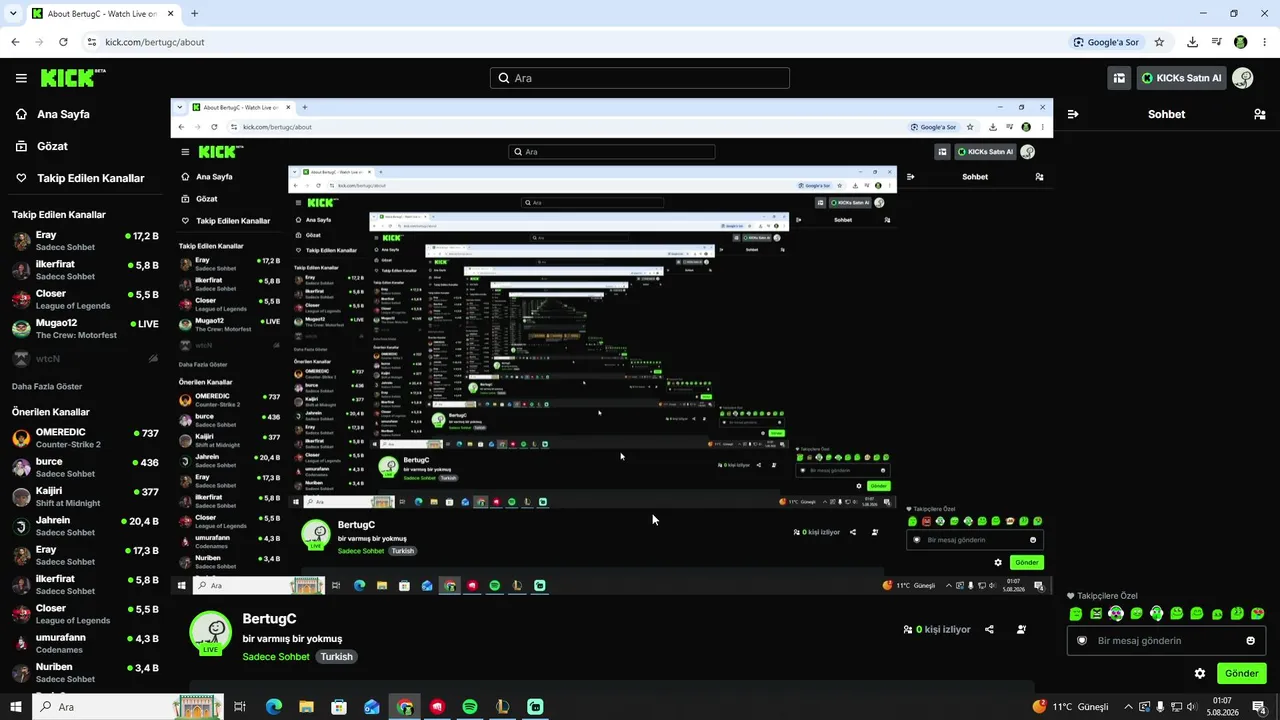Open the Windows Start menu
Screen dimensions: 1280x720
click(16, 707)
